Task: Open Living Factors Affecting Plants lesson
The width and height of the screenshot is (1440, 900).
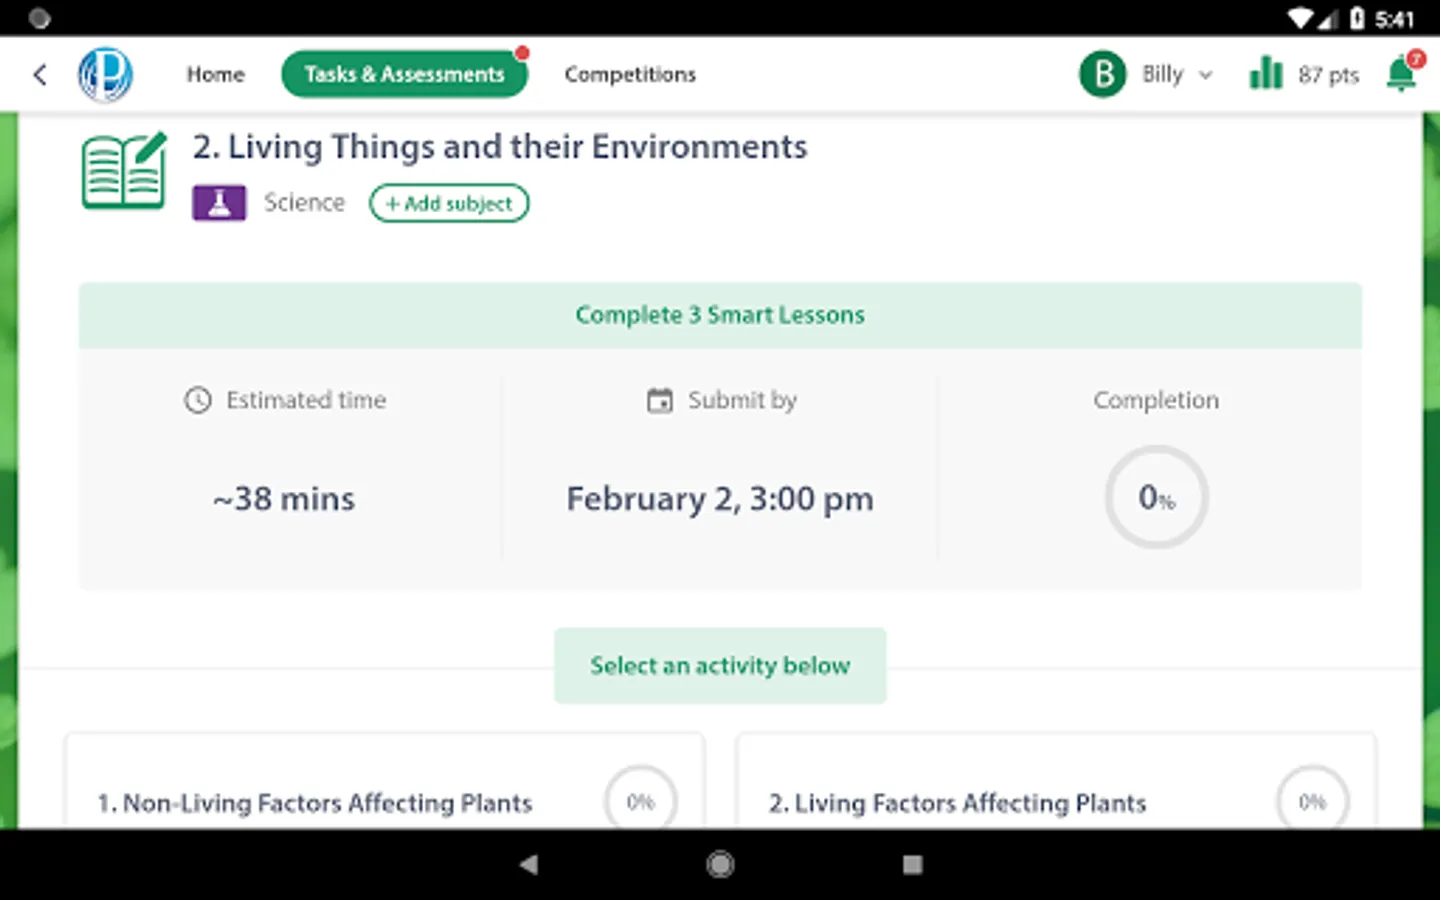Action: coord(957,802)
